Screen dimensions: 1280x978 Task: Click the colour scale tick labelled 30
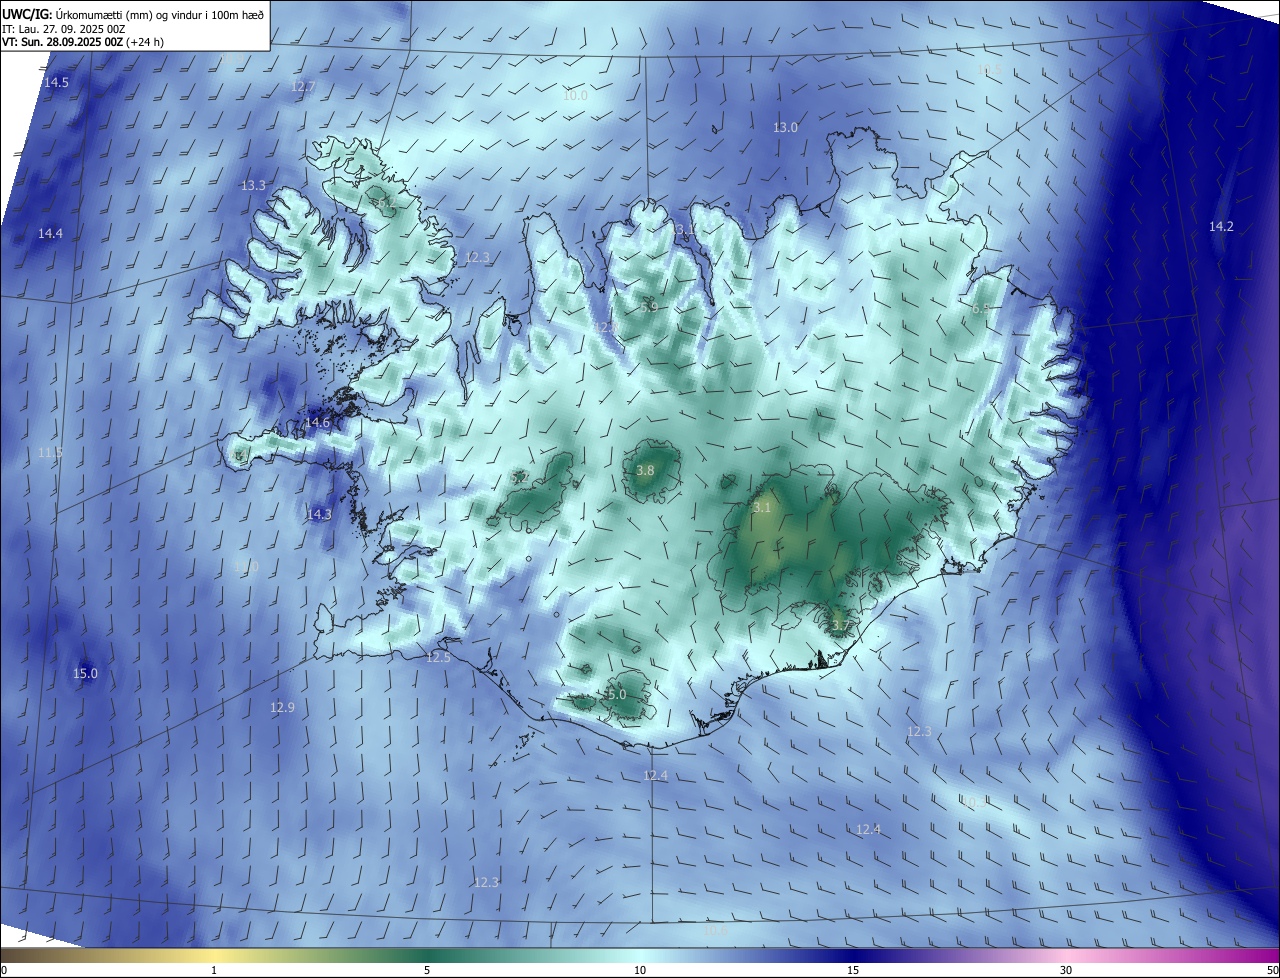[x=1066, y=970]
